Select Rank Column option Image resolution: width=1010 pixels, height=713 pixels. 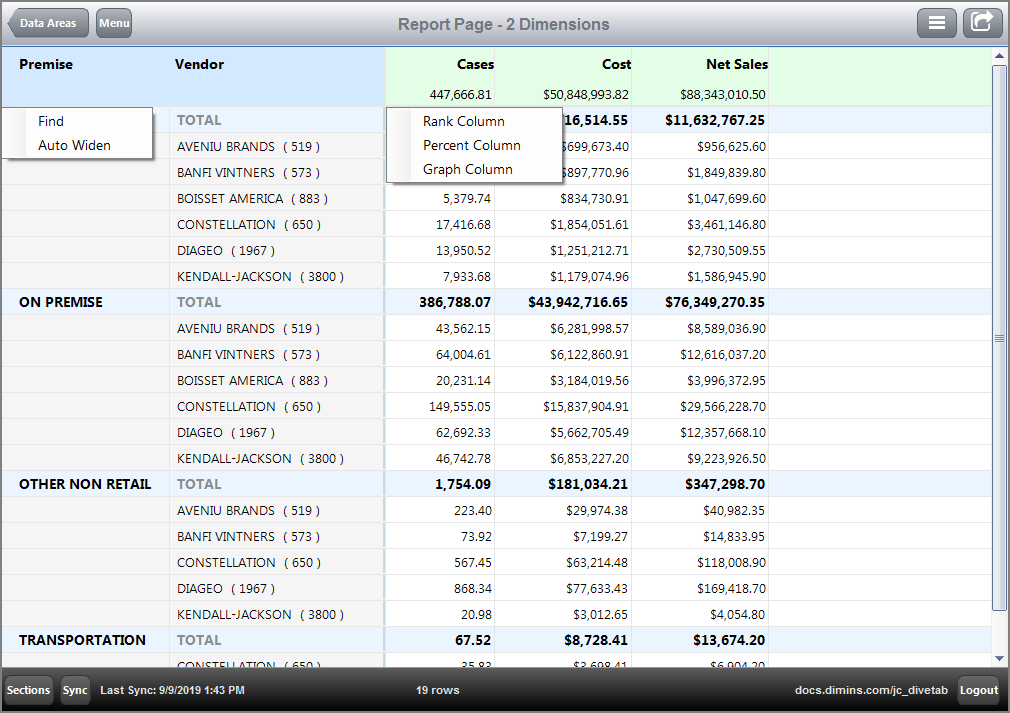(463, 121)
